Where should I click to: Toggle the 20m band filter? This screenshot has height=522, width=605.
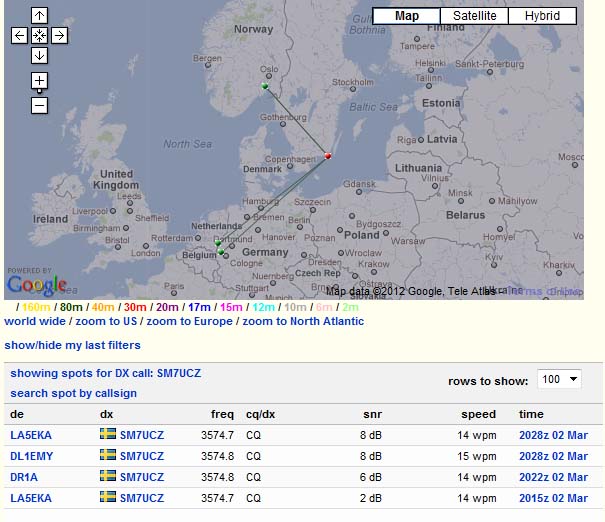click(x=167, y=307)
